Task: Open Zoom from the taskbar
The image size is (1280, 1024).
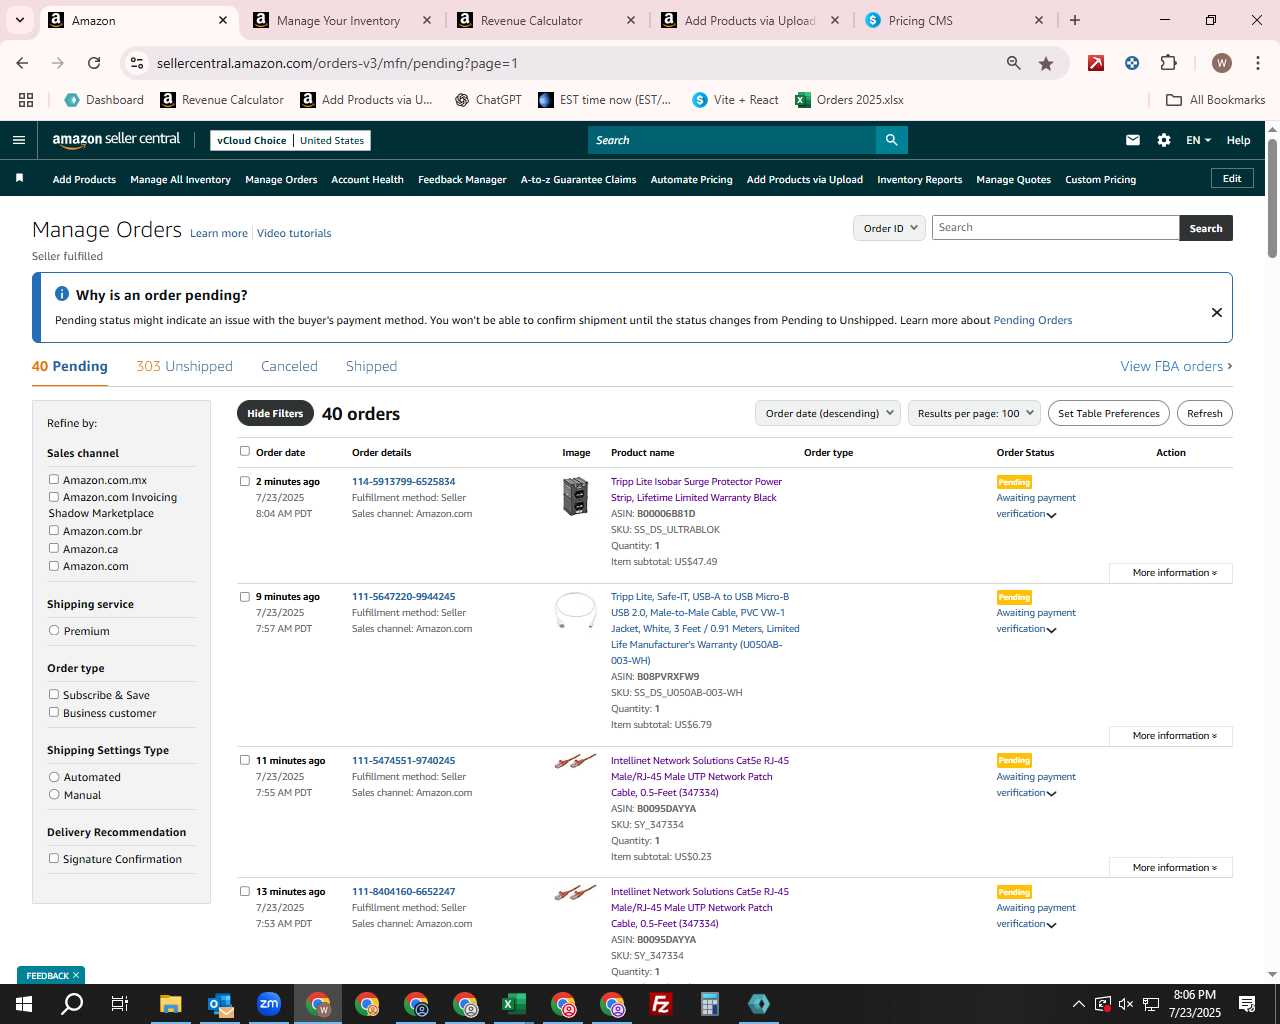Action: click(269, 1004)
